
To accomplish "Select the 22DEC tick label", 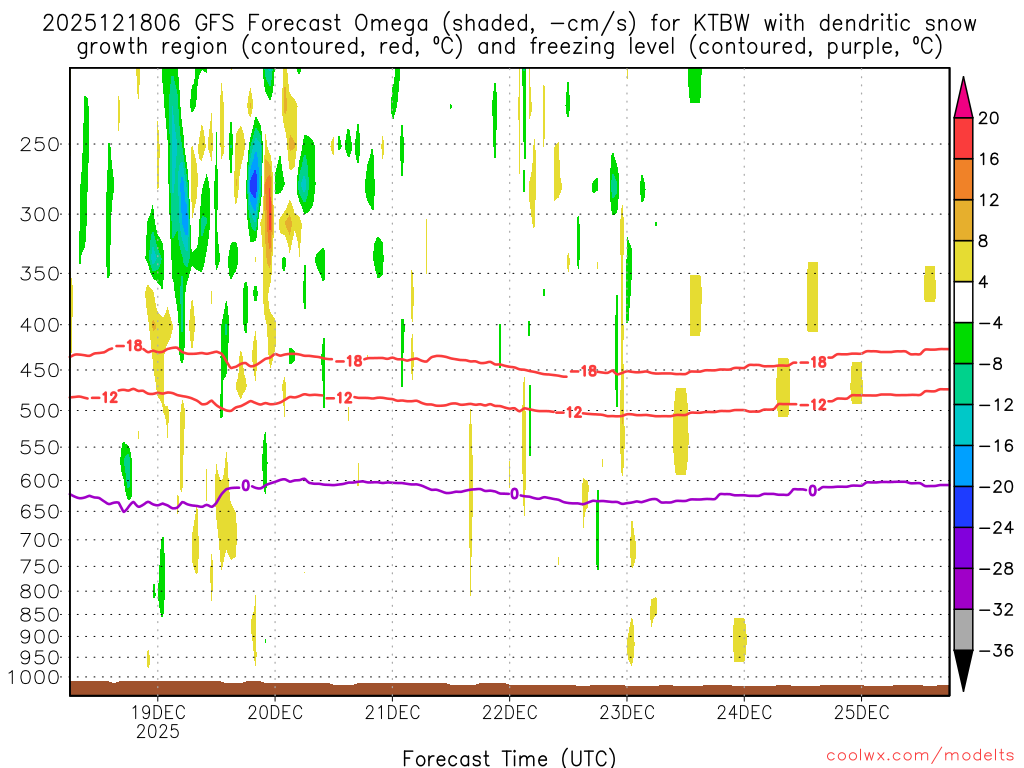I will click(509, 712).
